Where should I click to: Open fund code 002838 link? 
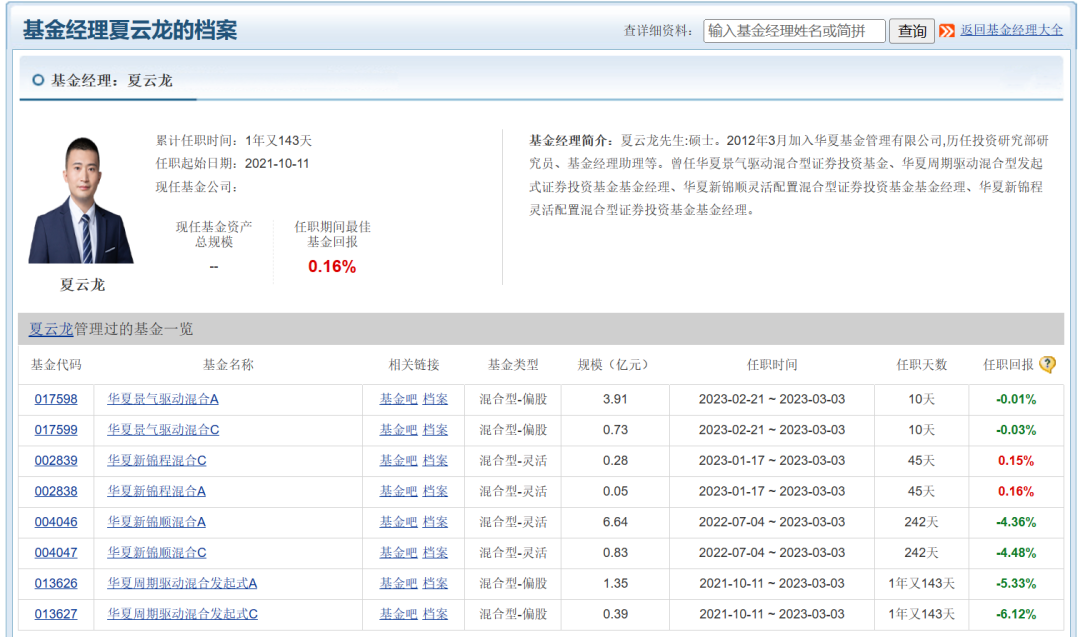pos(56,491)
